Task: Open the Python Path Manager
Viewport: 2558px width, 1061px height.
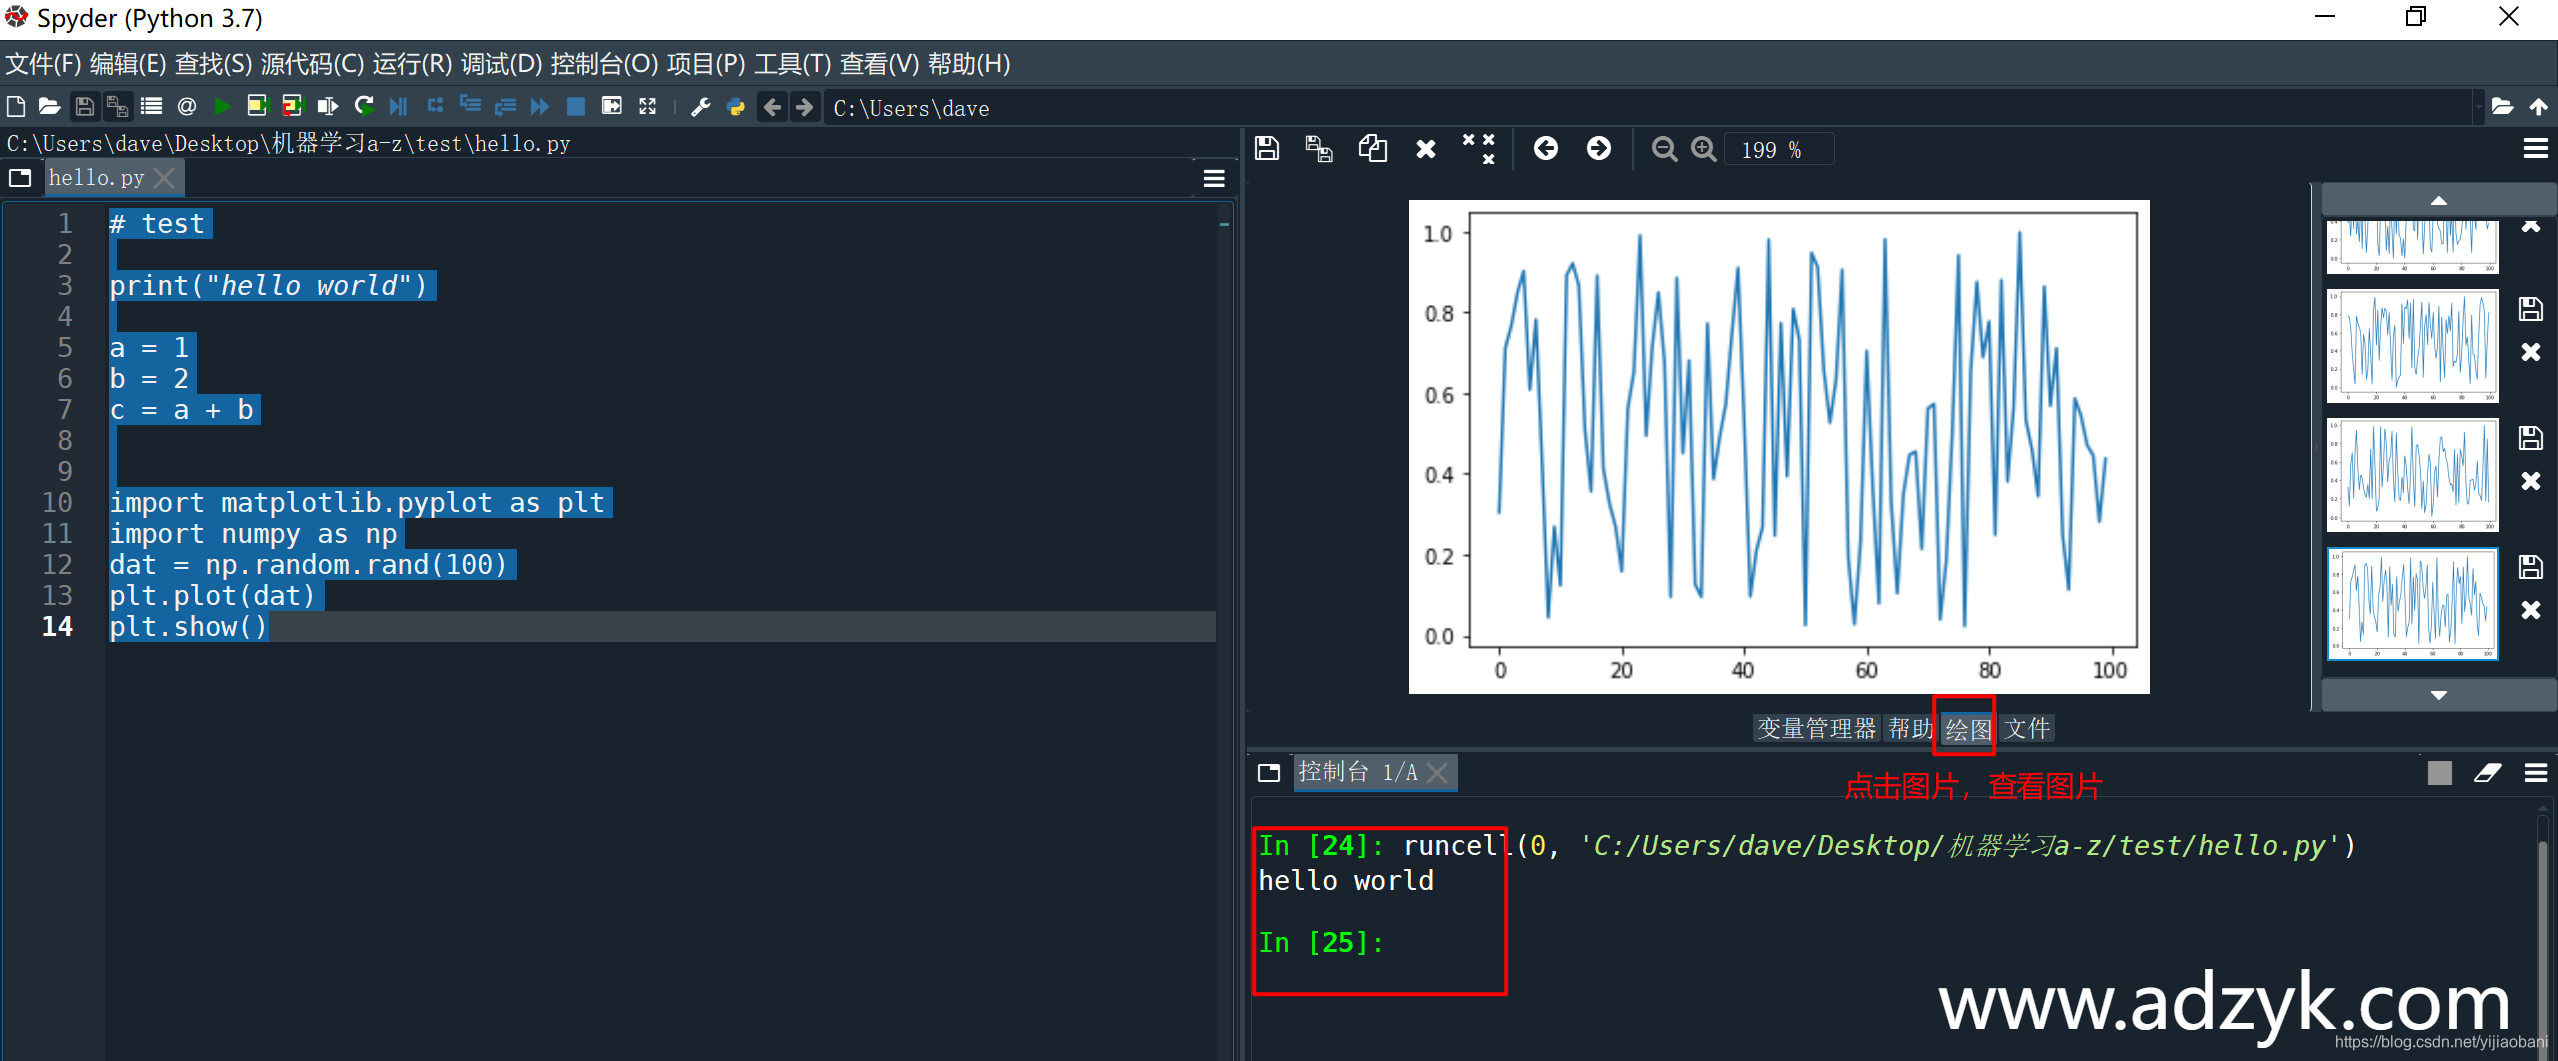Action: (x=736, y=107)
